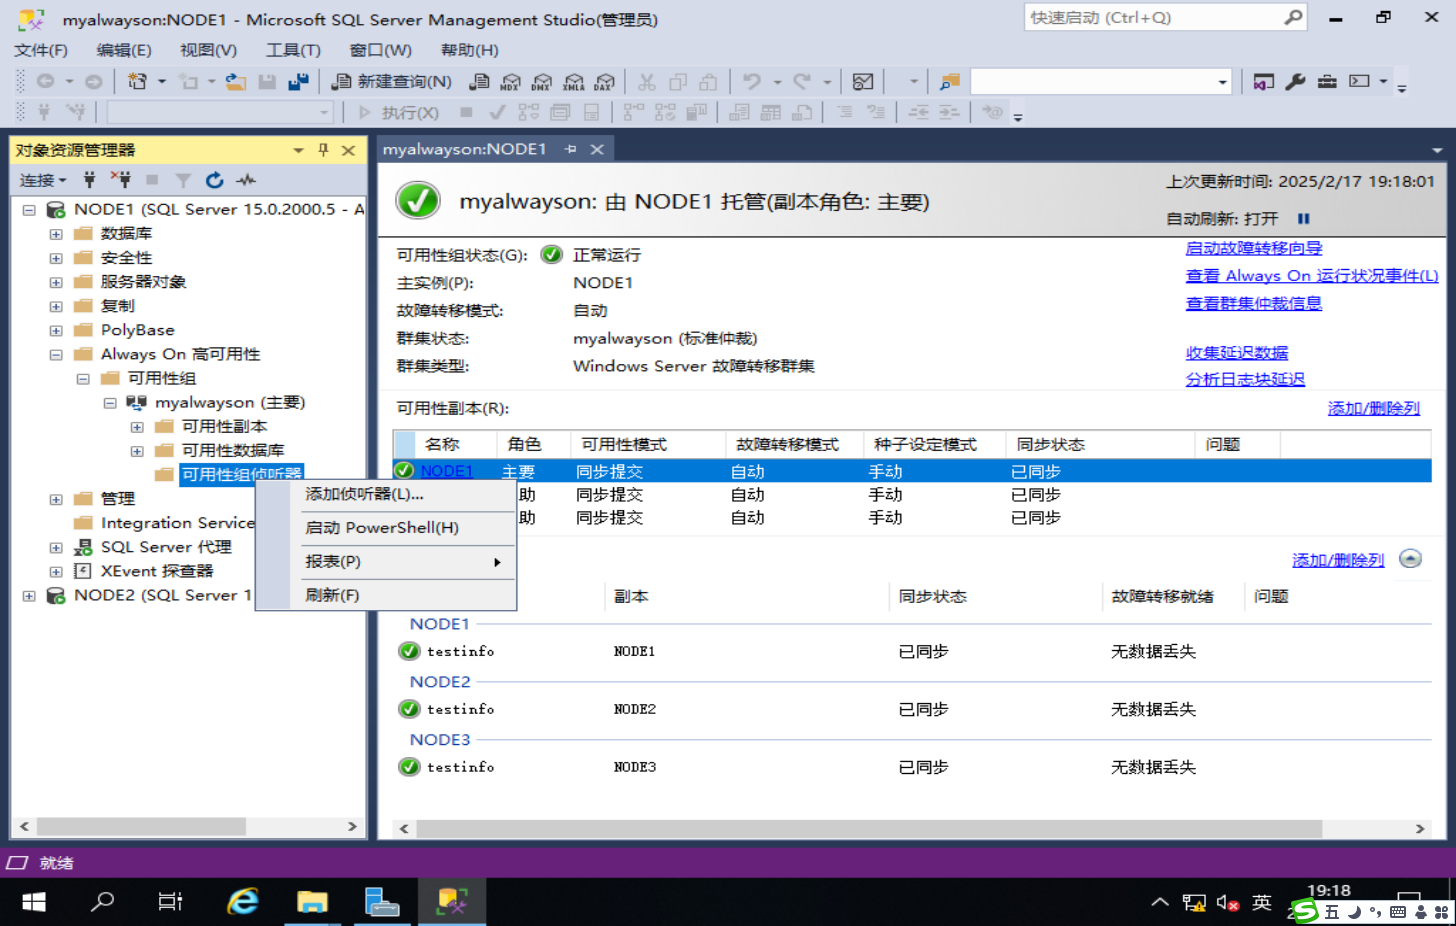This screenshot has width=1456, height=926.
Task: Click the Quick Launch search box
Action: click(x=1165, y=17)
